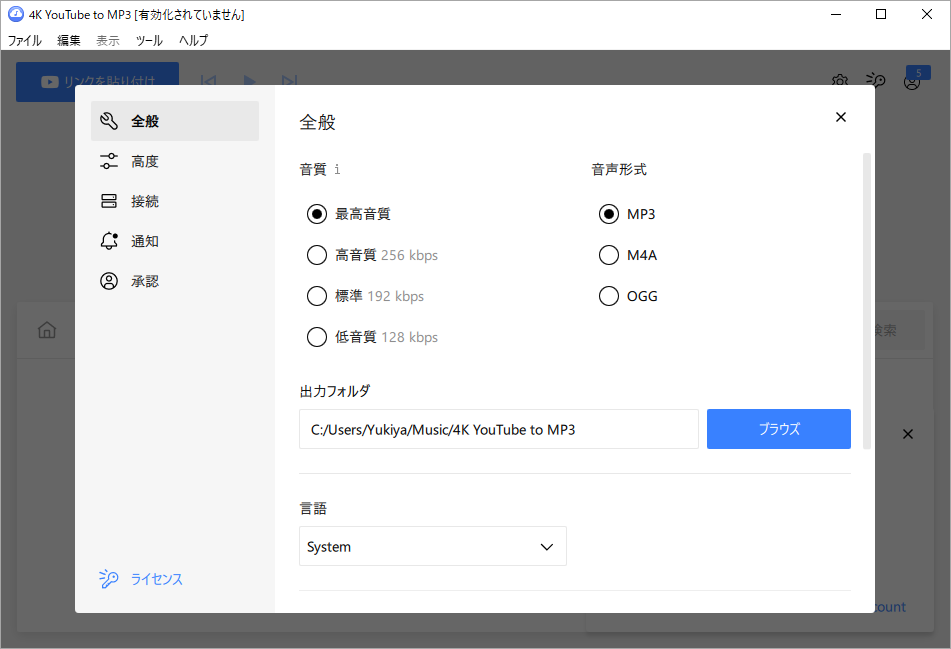Screen dimensions: 951x649
Task: Select the 低音質 128 kbps option
Action: tap(372, 337)
